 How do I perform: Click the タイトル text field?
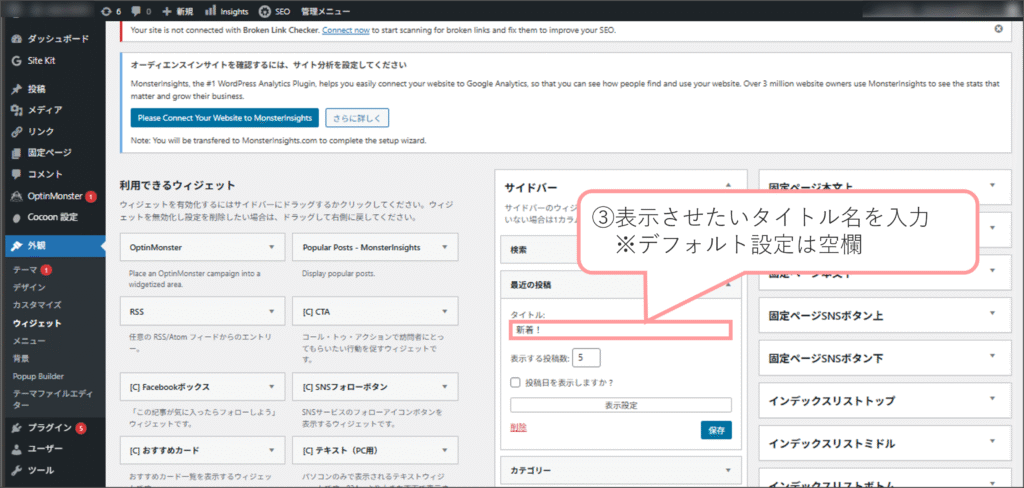[x=620, y=329]
